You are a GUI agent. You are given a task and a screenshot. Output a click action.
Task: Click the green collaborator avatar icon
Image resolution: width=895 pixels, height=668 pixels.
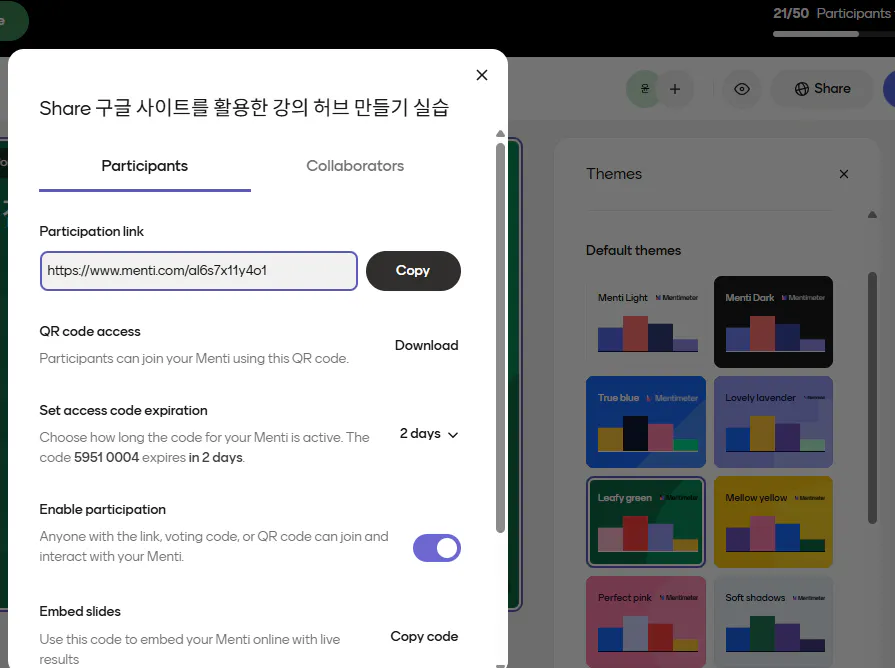644,88
